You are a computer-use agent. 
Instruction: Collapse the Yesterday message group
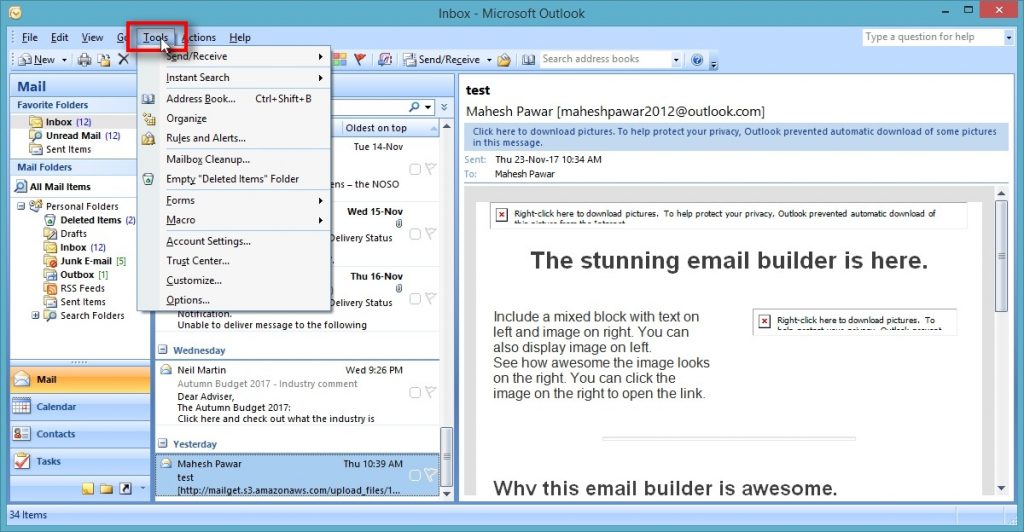[x=163, y=443]
